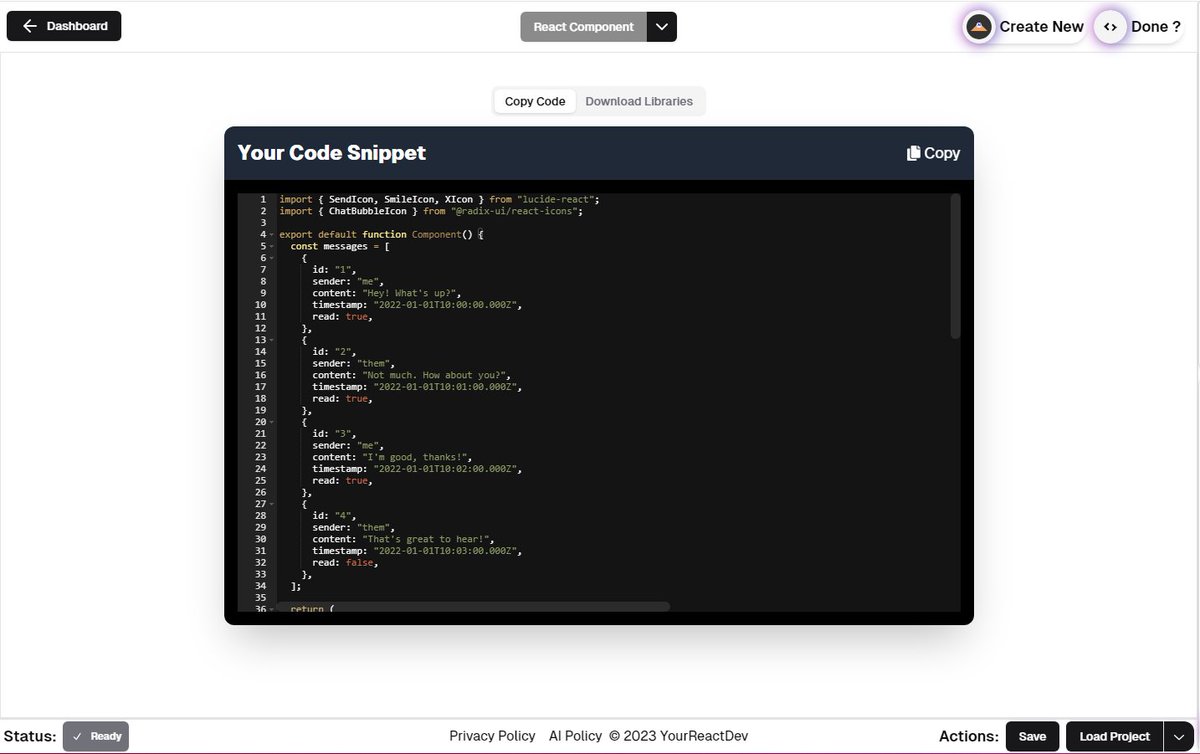Collapse the function block at line 4
This screenshot has height=754, width=1200.
(270, 235)
